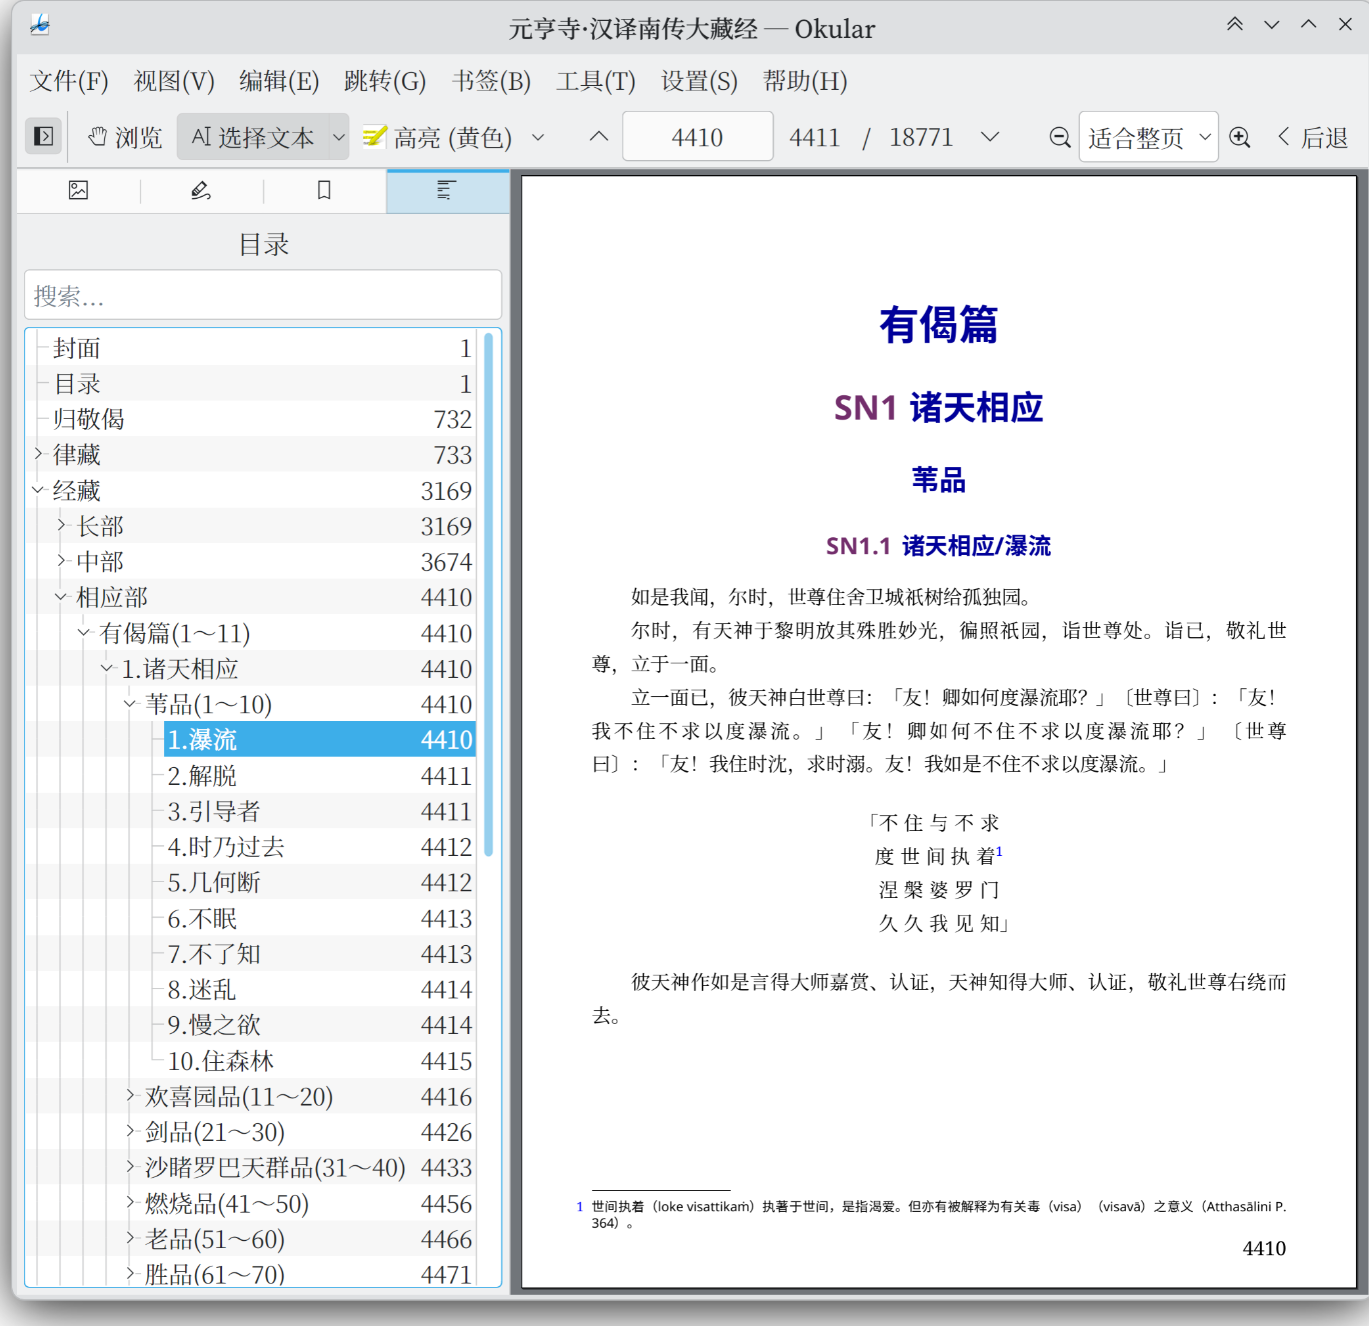Select the 2.解脱 contents entry
The width and height of the screenshot is (1369, 1326).
point(319,775)
